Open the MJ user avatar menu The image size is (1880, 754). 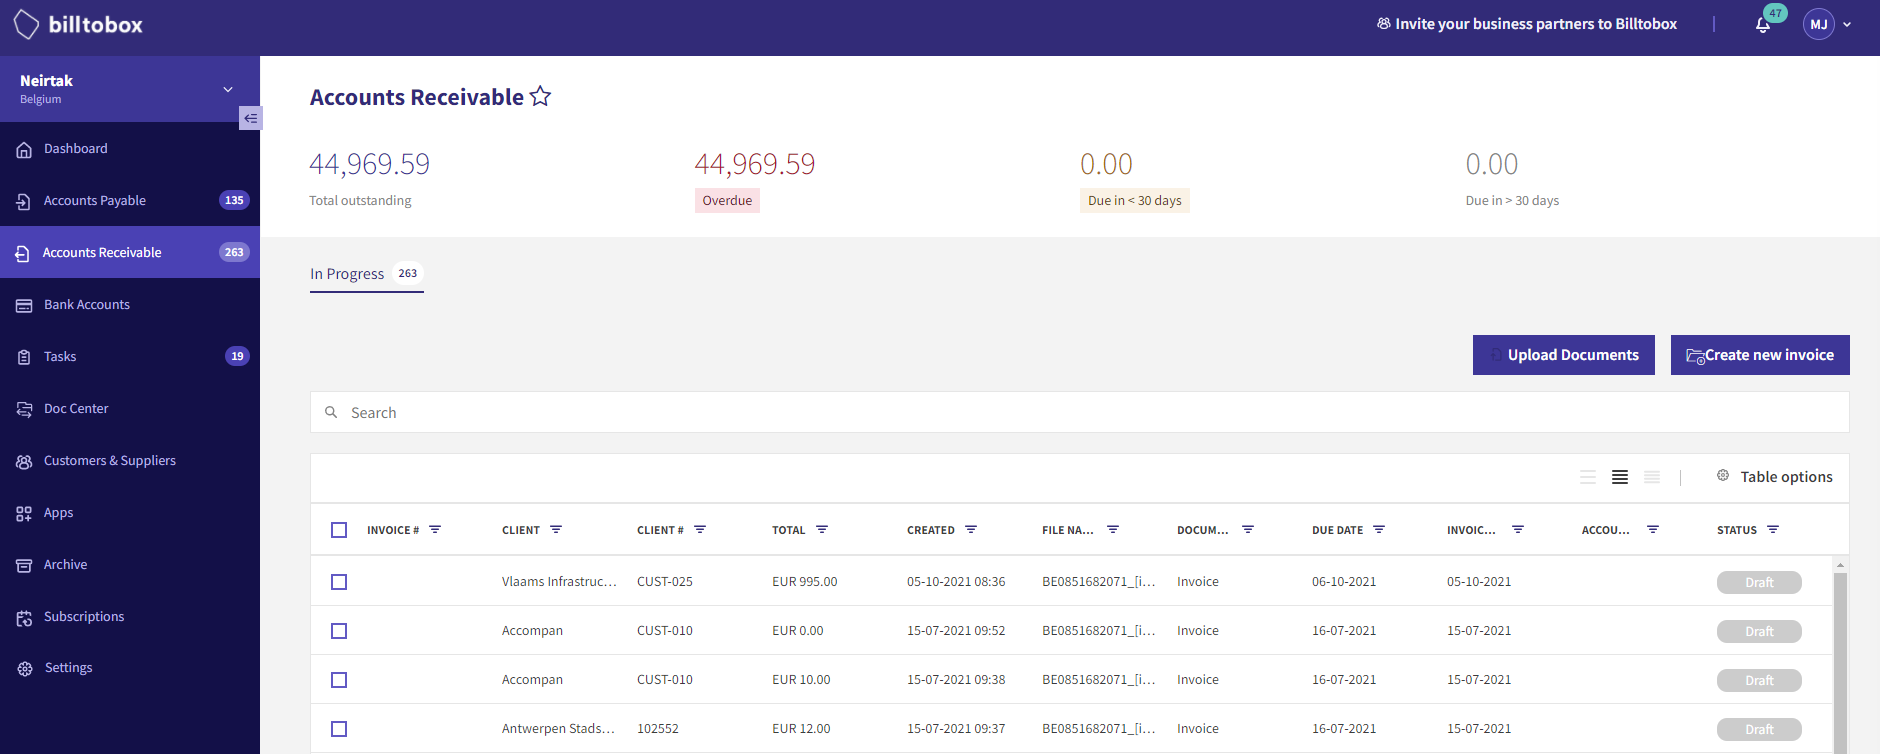[1819, 24]
